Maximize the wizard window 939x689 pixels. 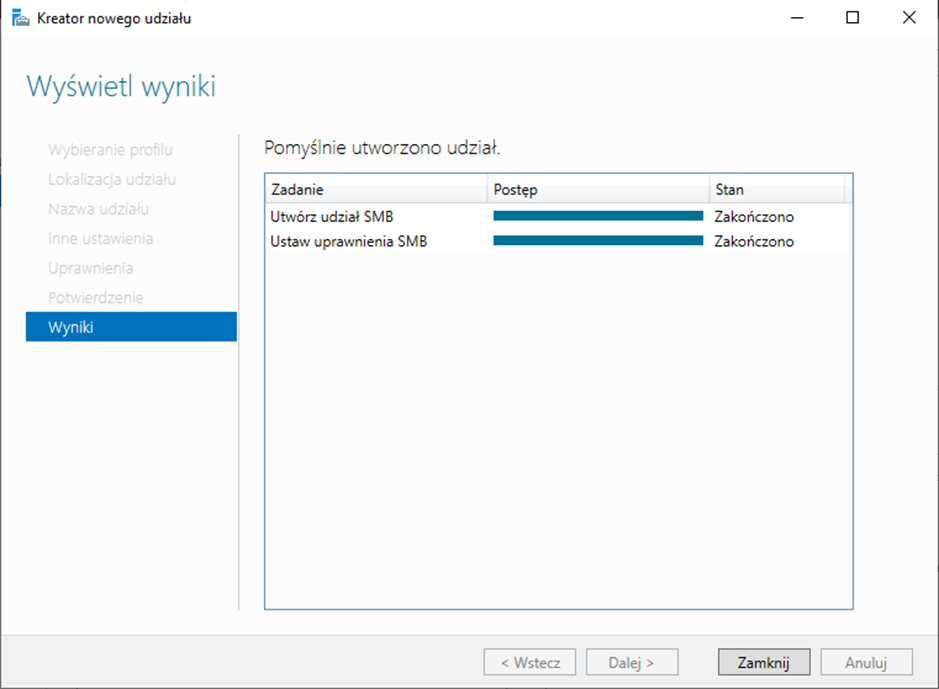point(853,18)
